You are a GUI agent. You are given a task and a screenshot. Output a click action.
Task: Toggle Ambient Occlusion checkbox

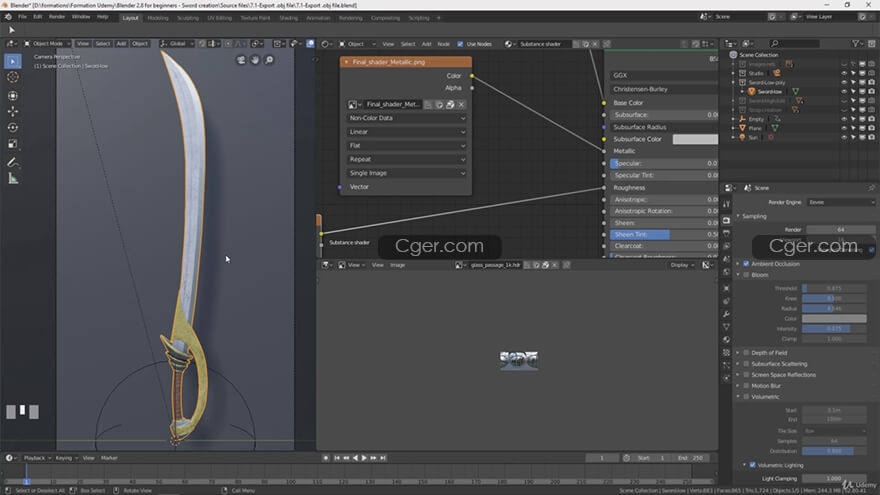pos(746,264)
